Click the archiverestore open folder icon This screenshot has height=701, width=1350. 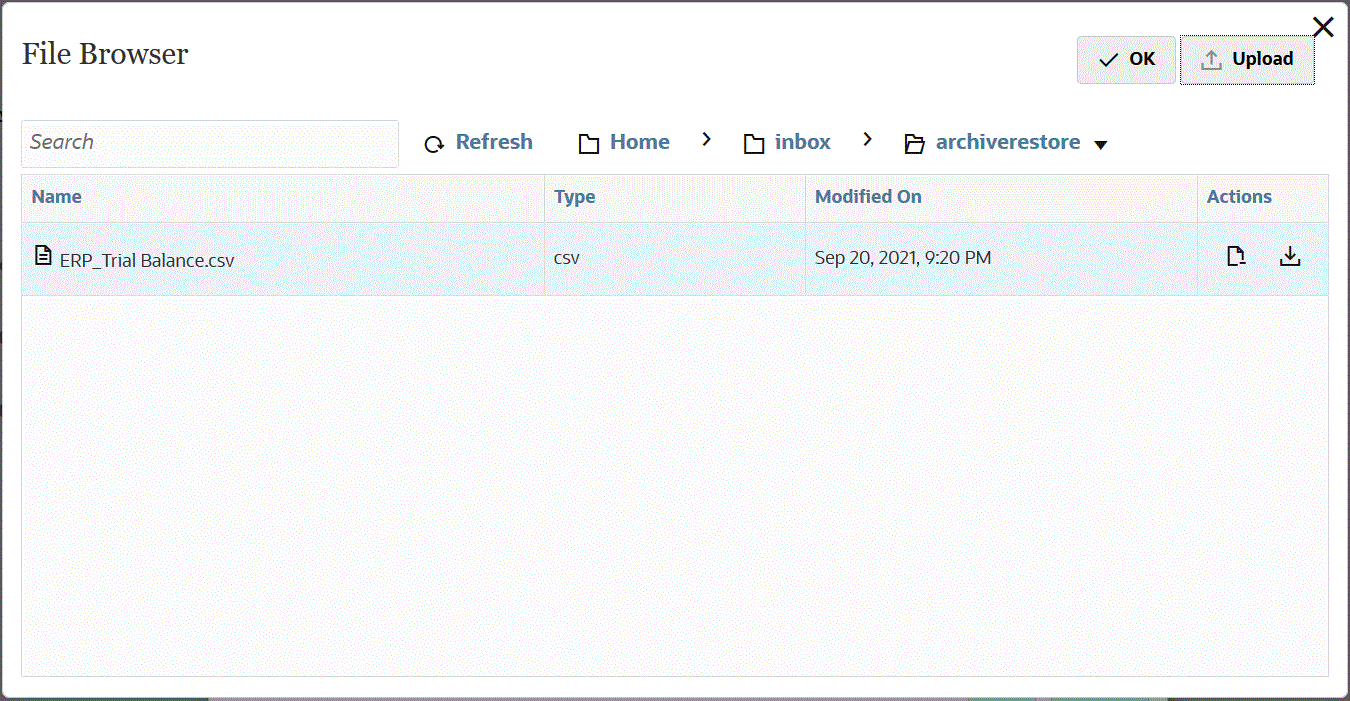pyautogui.click(x=914, y=144)
